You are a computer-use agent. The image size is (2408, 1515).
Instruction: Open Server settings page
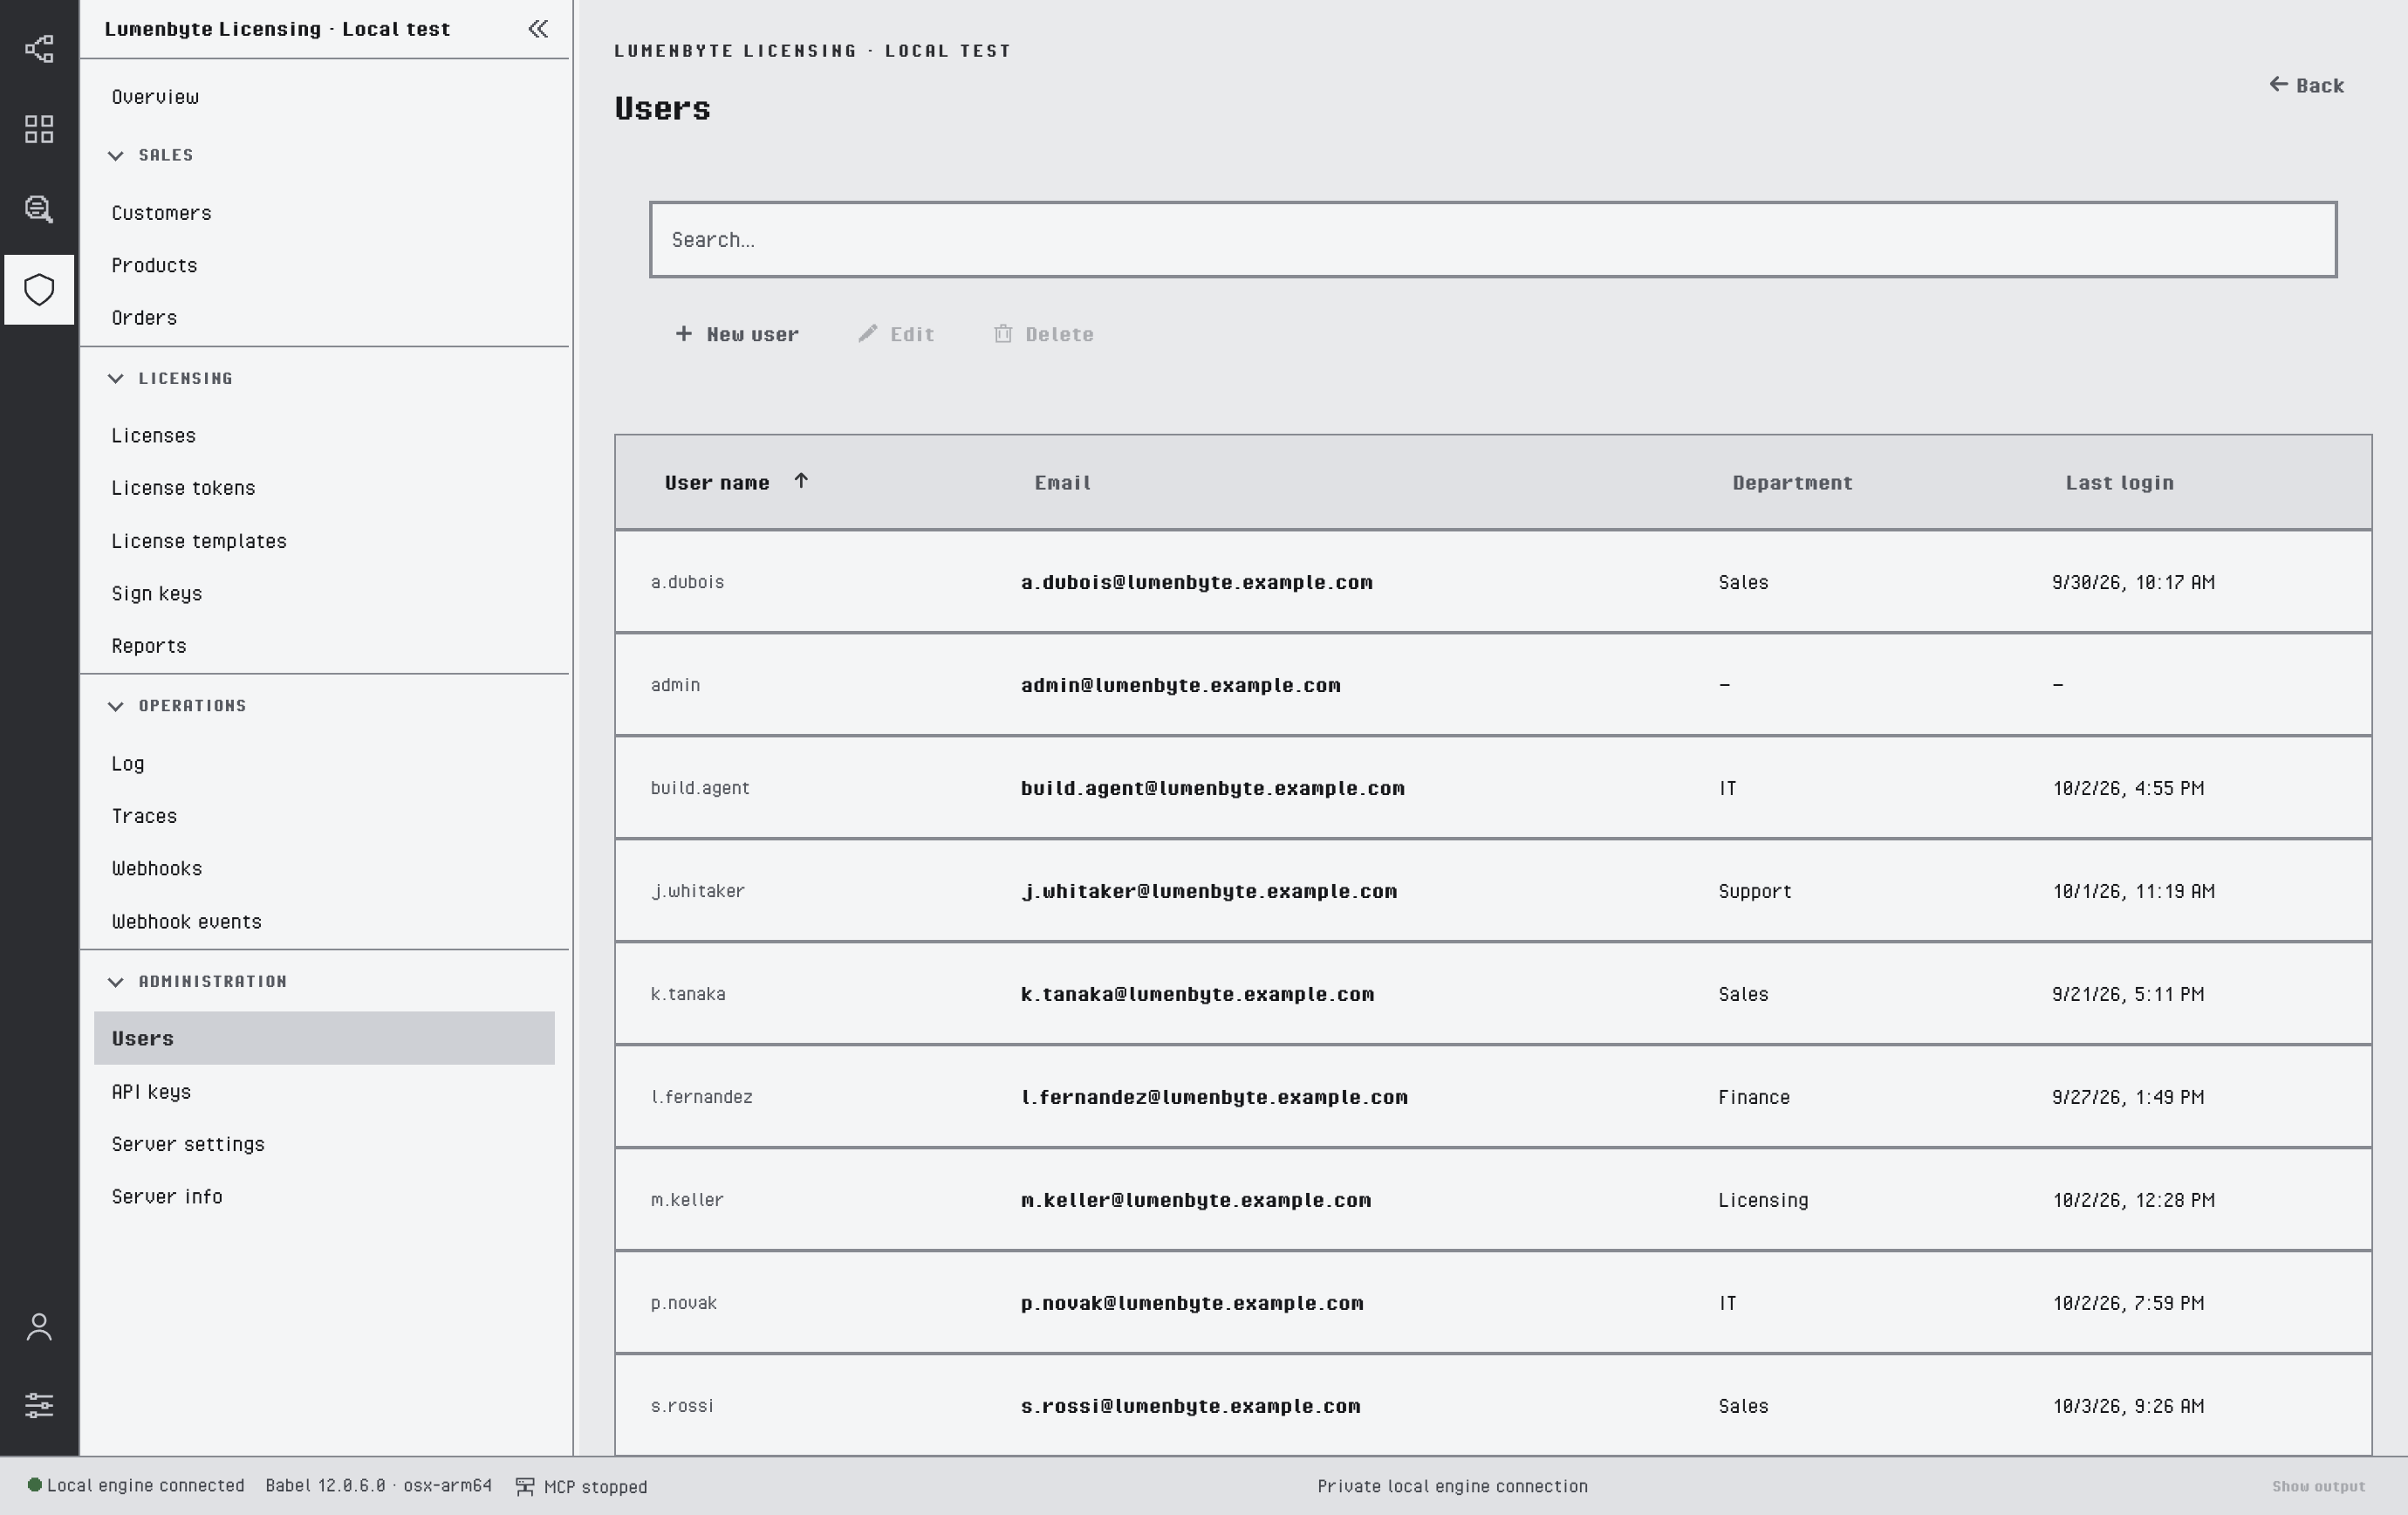coord(188,1144)
